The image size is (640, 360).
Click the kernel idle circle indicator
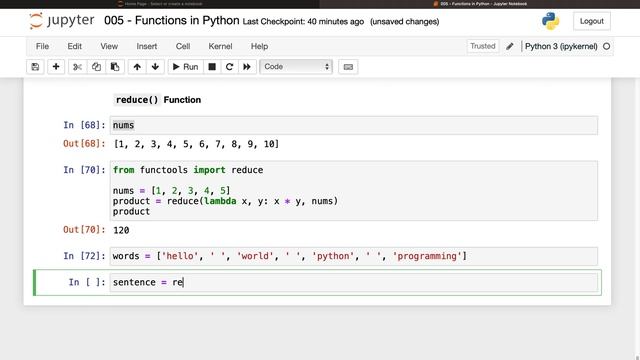[607, 47]
